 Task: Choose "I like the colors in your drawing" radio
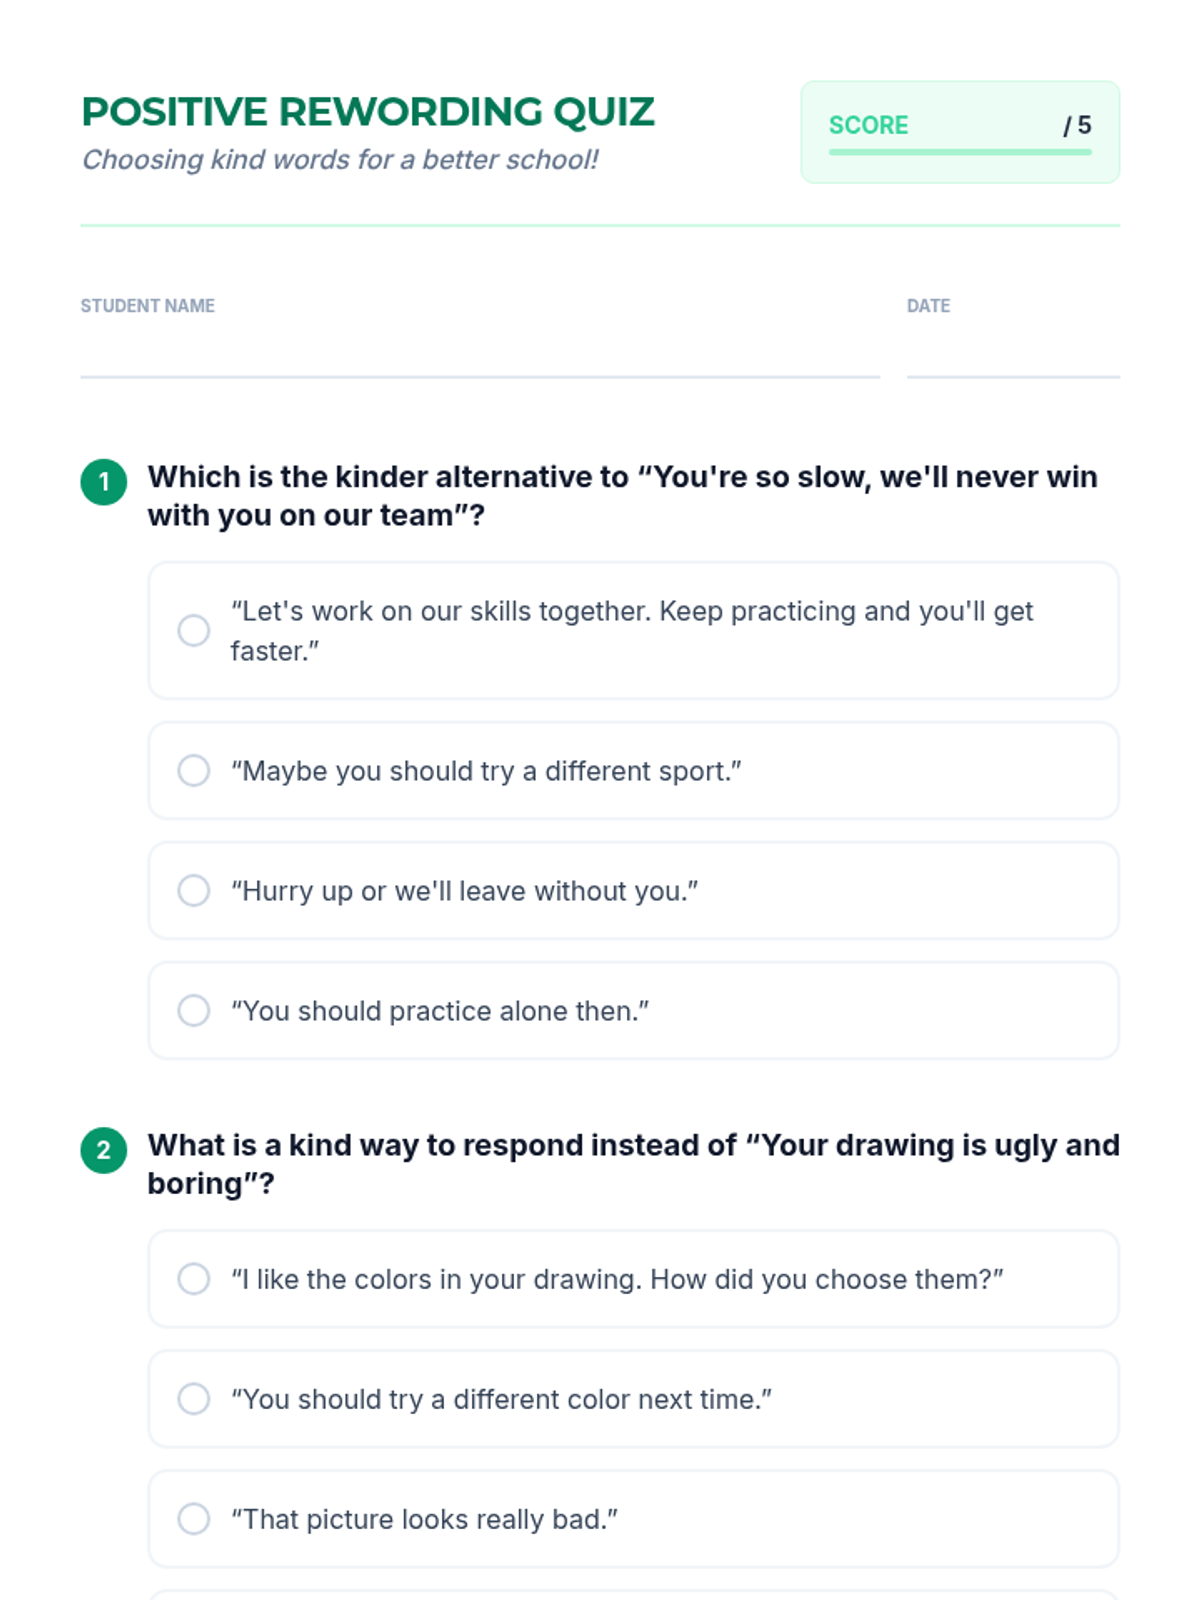[194, 1279]
